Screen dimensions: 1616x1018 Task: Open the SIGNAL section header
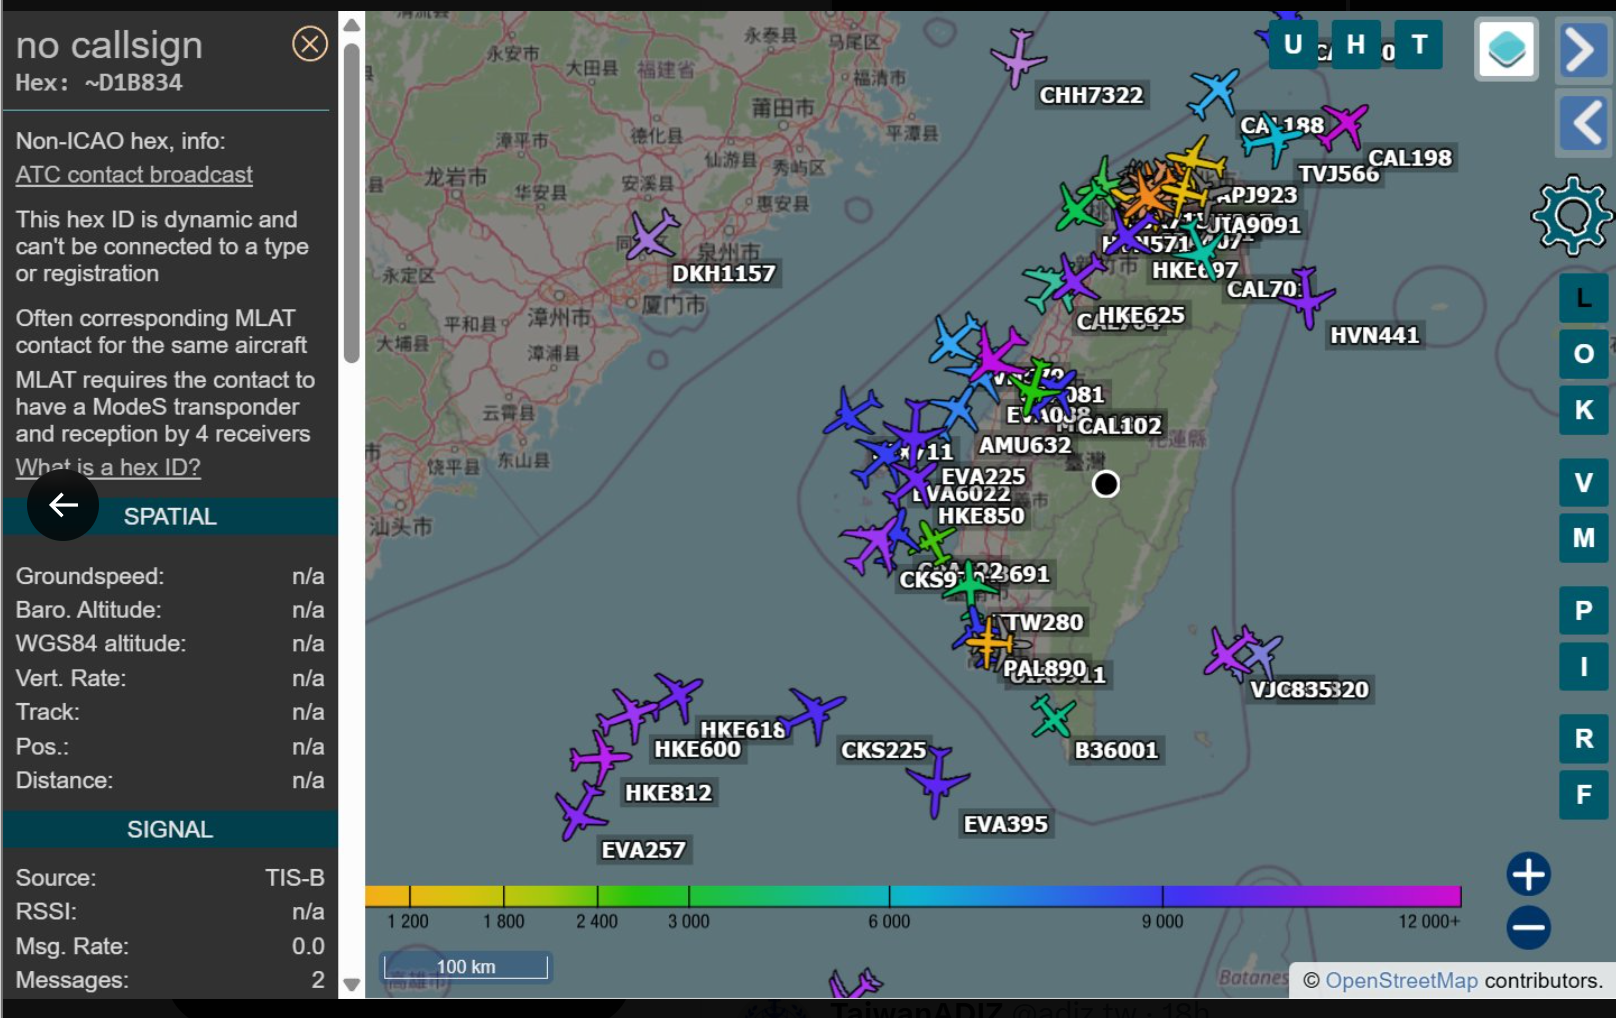click(170, 830)
